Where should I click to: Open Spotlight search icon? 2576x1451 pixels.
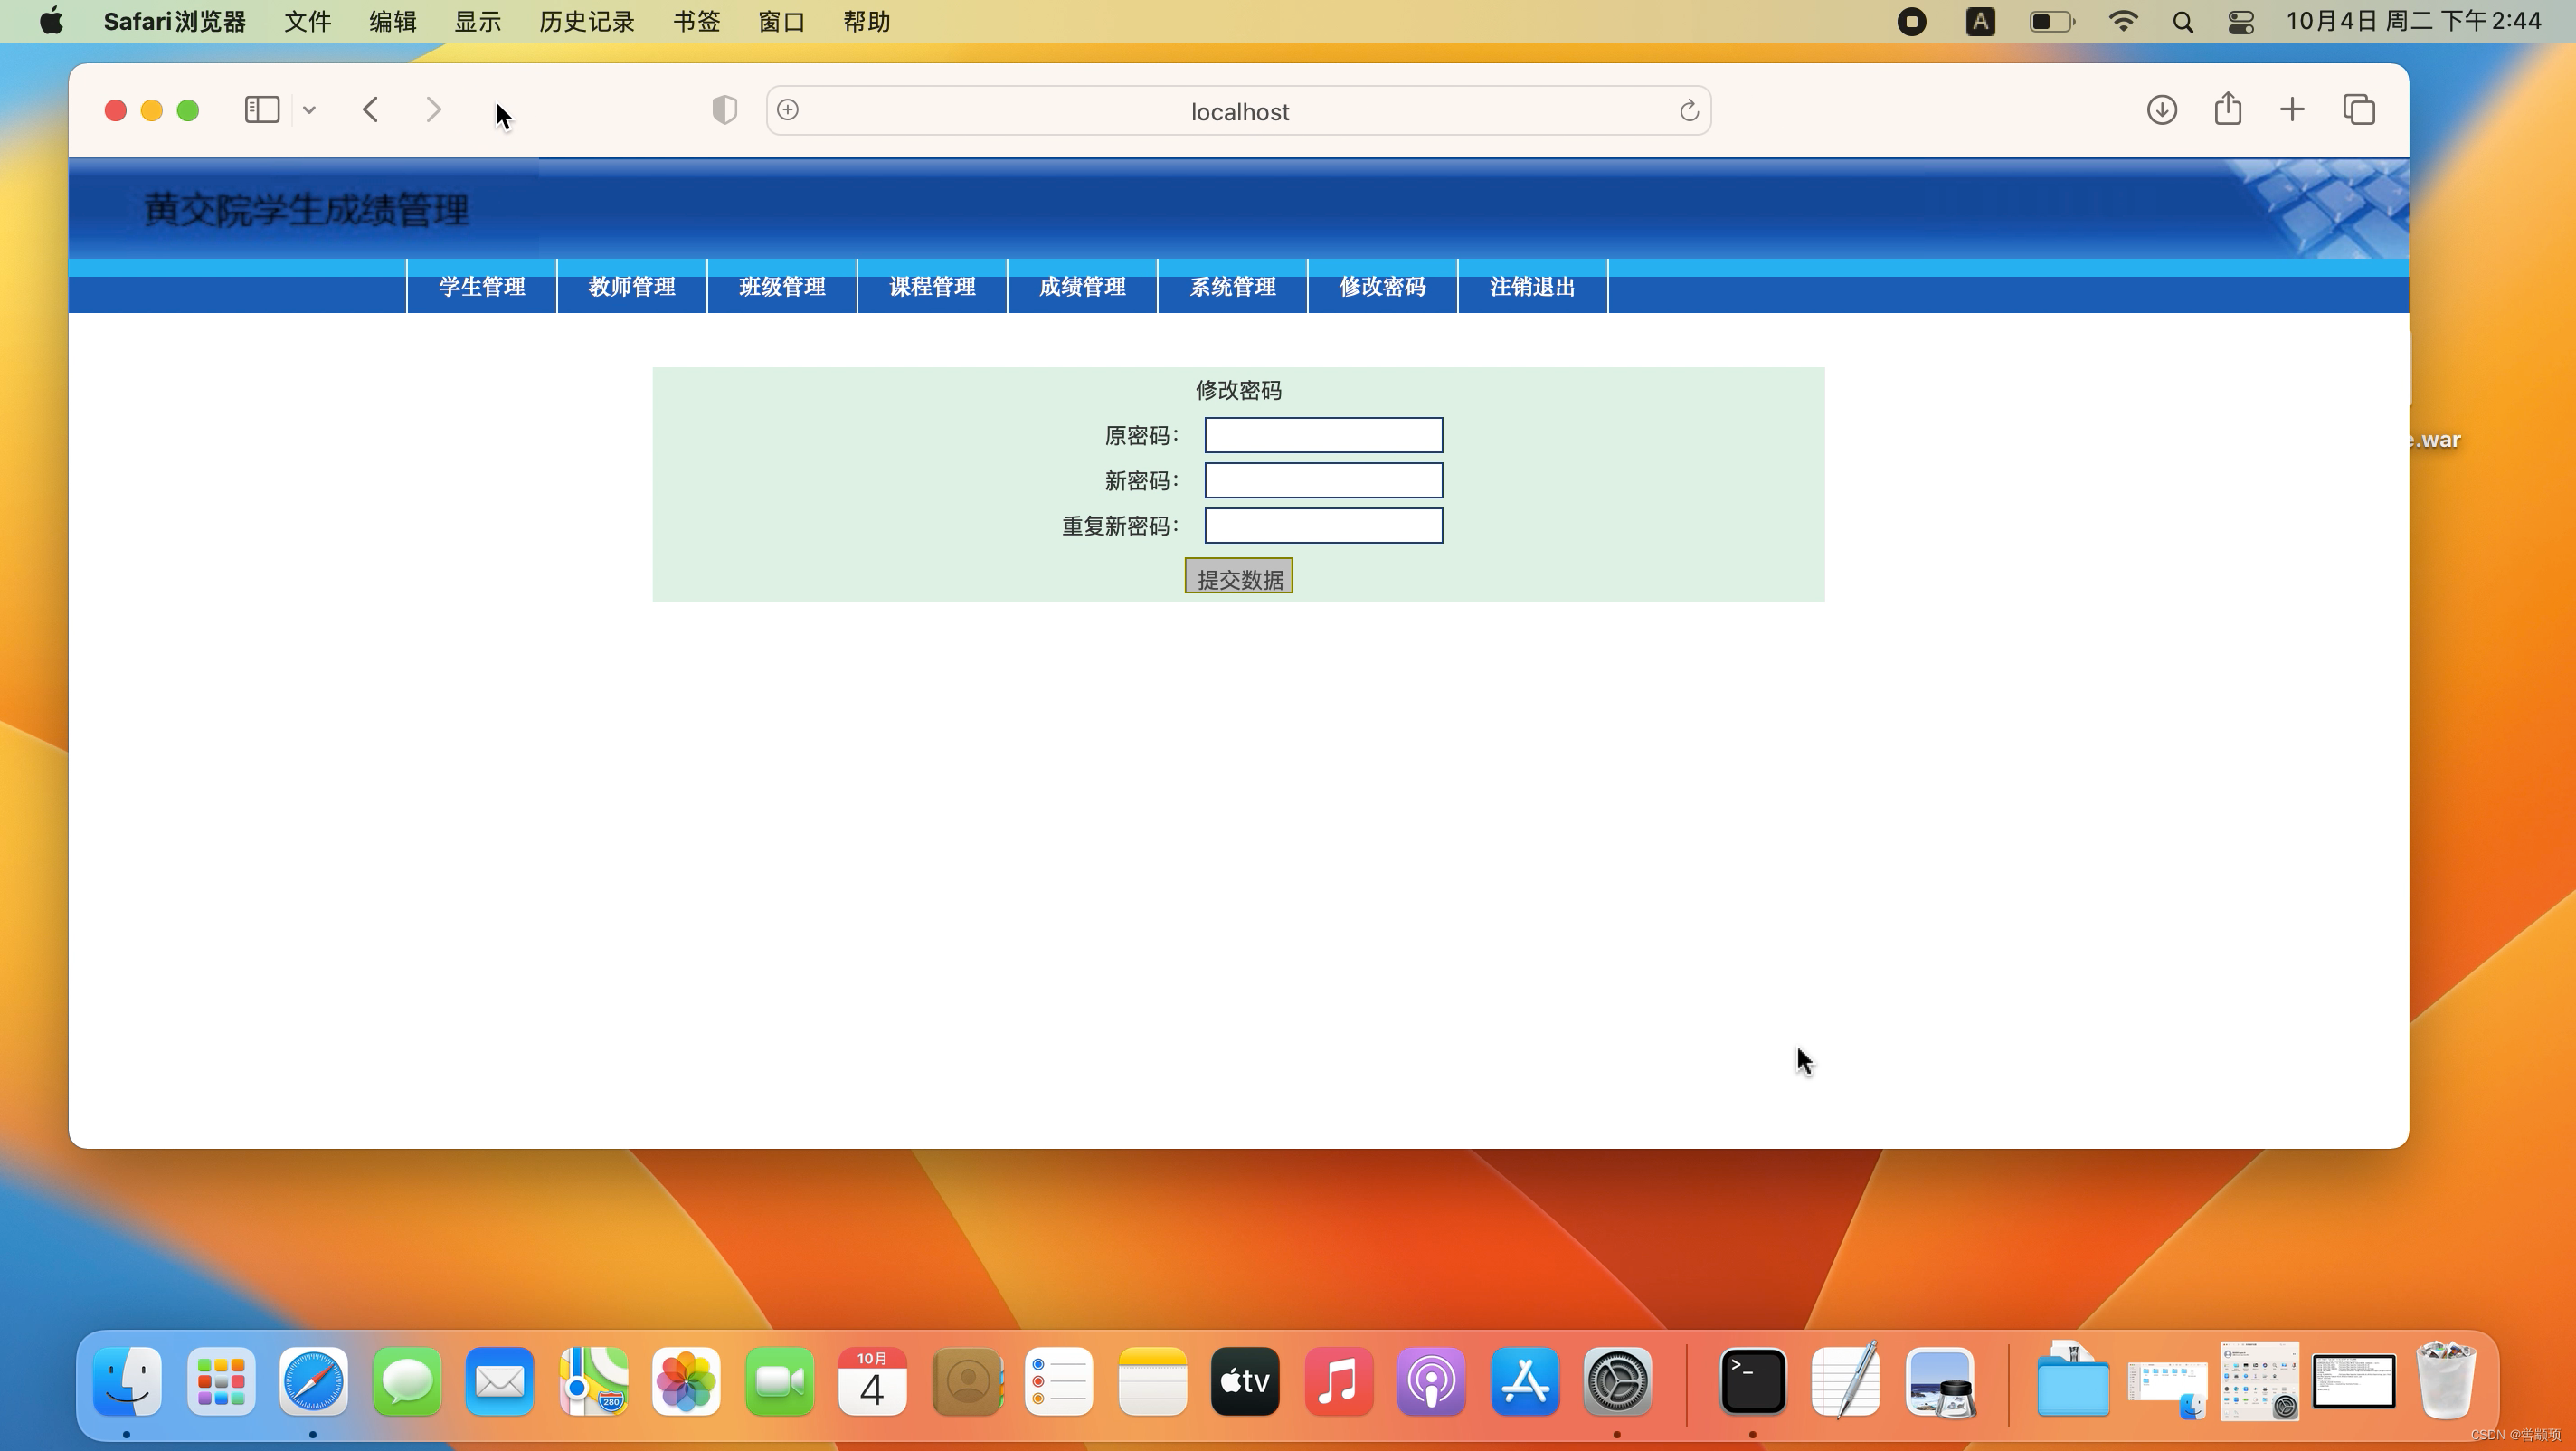coord(2183,22)
